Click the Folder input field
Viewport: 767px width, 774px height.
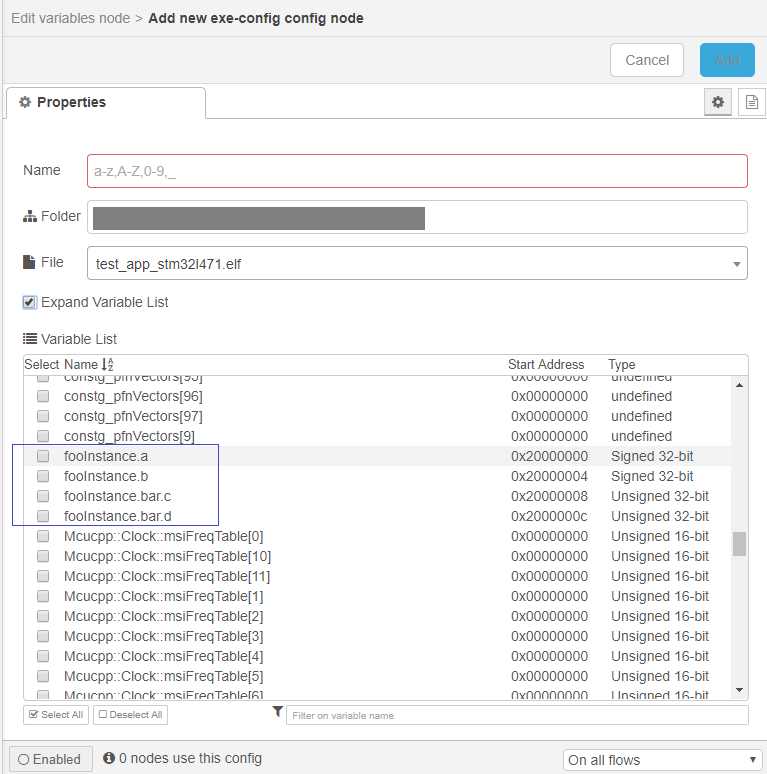(417, 217)
